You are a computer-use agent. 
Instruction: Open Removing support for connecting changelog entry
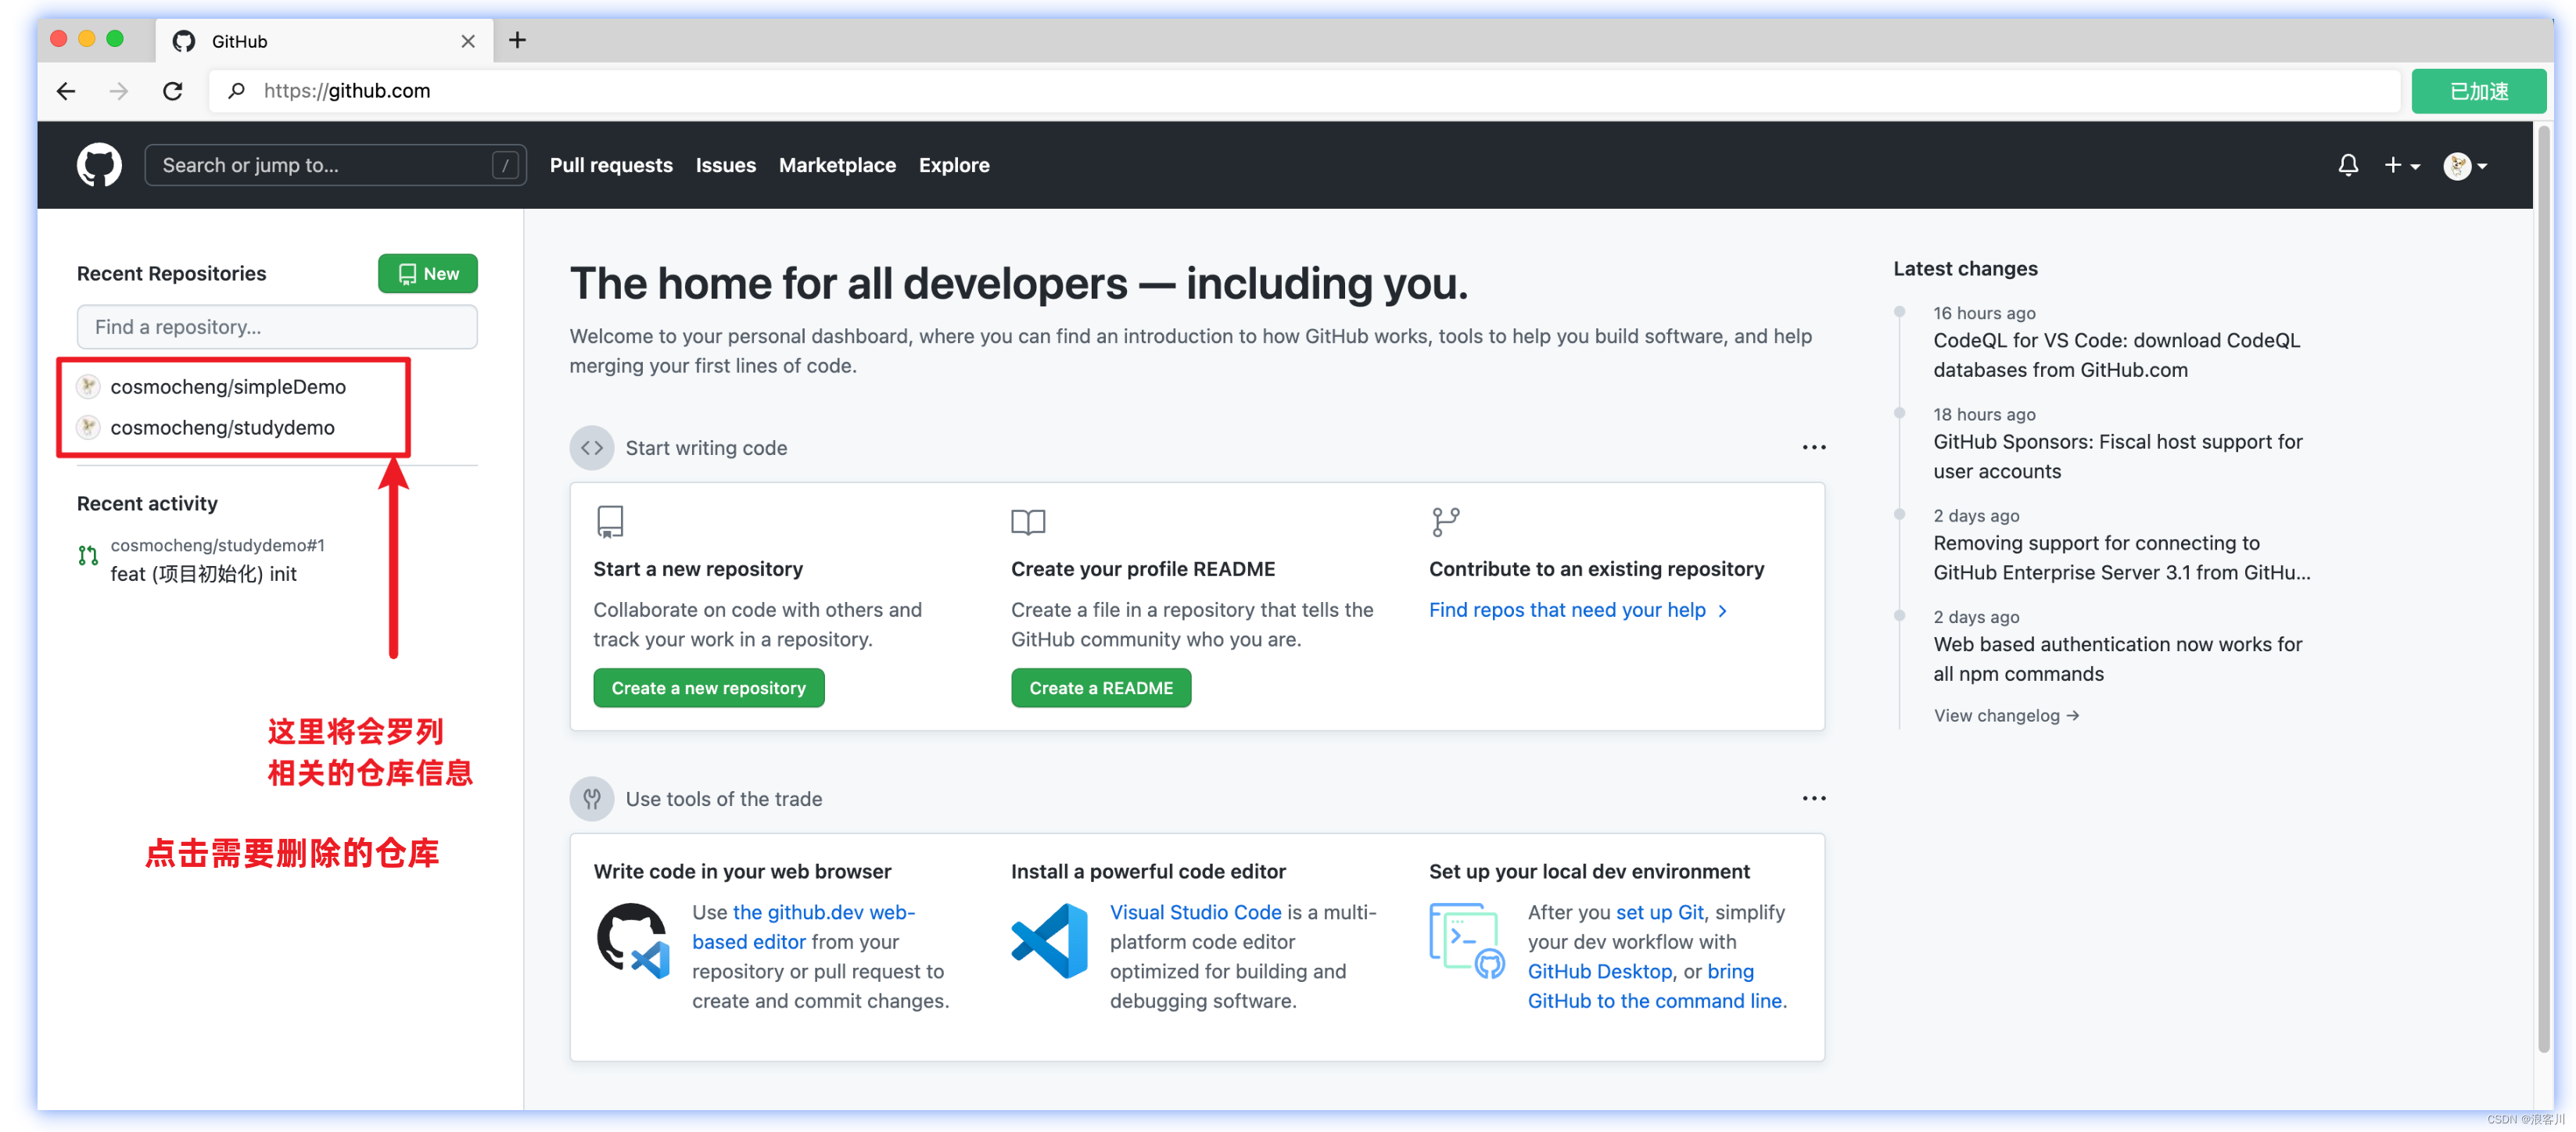[2121, 558]
